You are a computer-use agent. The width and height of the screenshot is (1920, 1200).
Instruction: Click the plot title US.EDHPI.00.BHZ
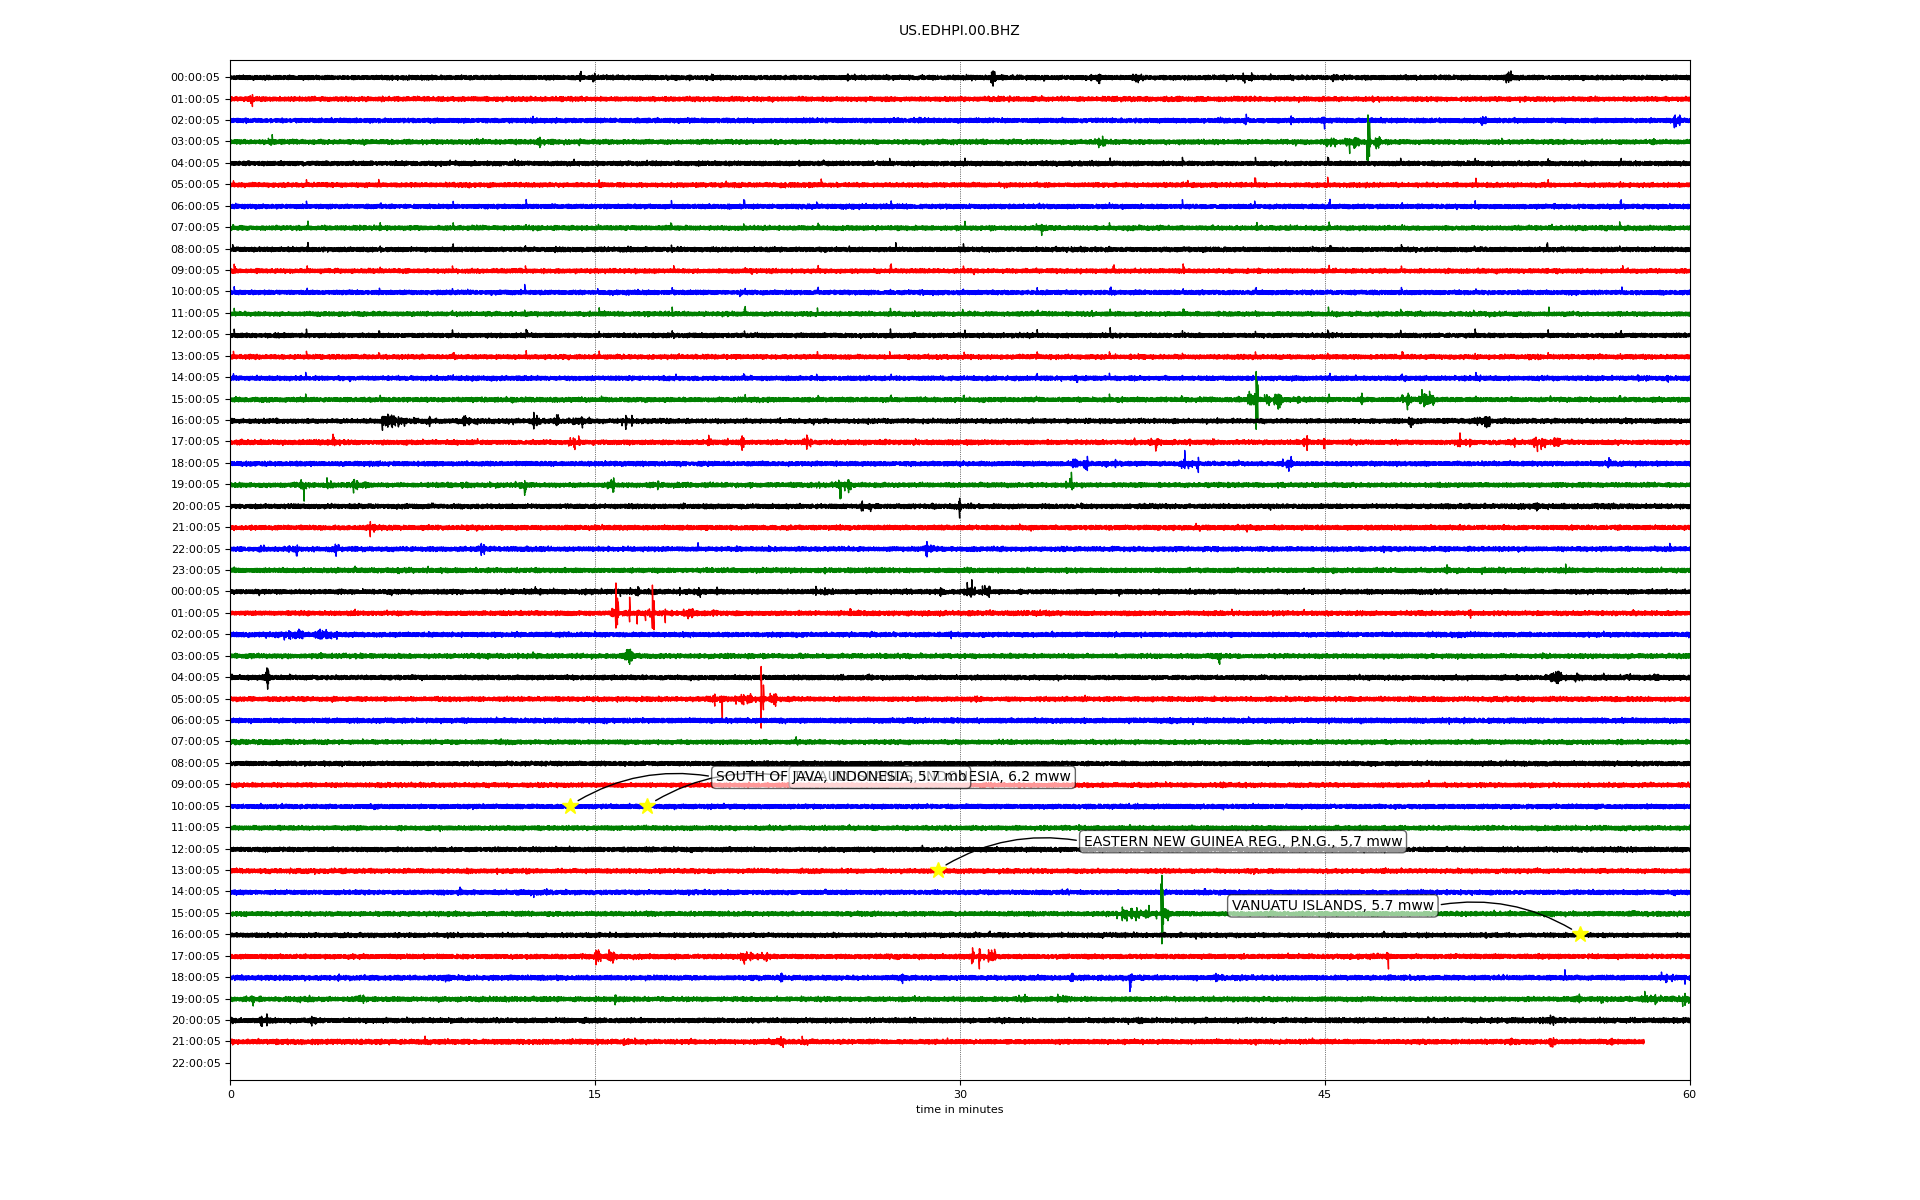click(959, 31)
